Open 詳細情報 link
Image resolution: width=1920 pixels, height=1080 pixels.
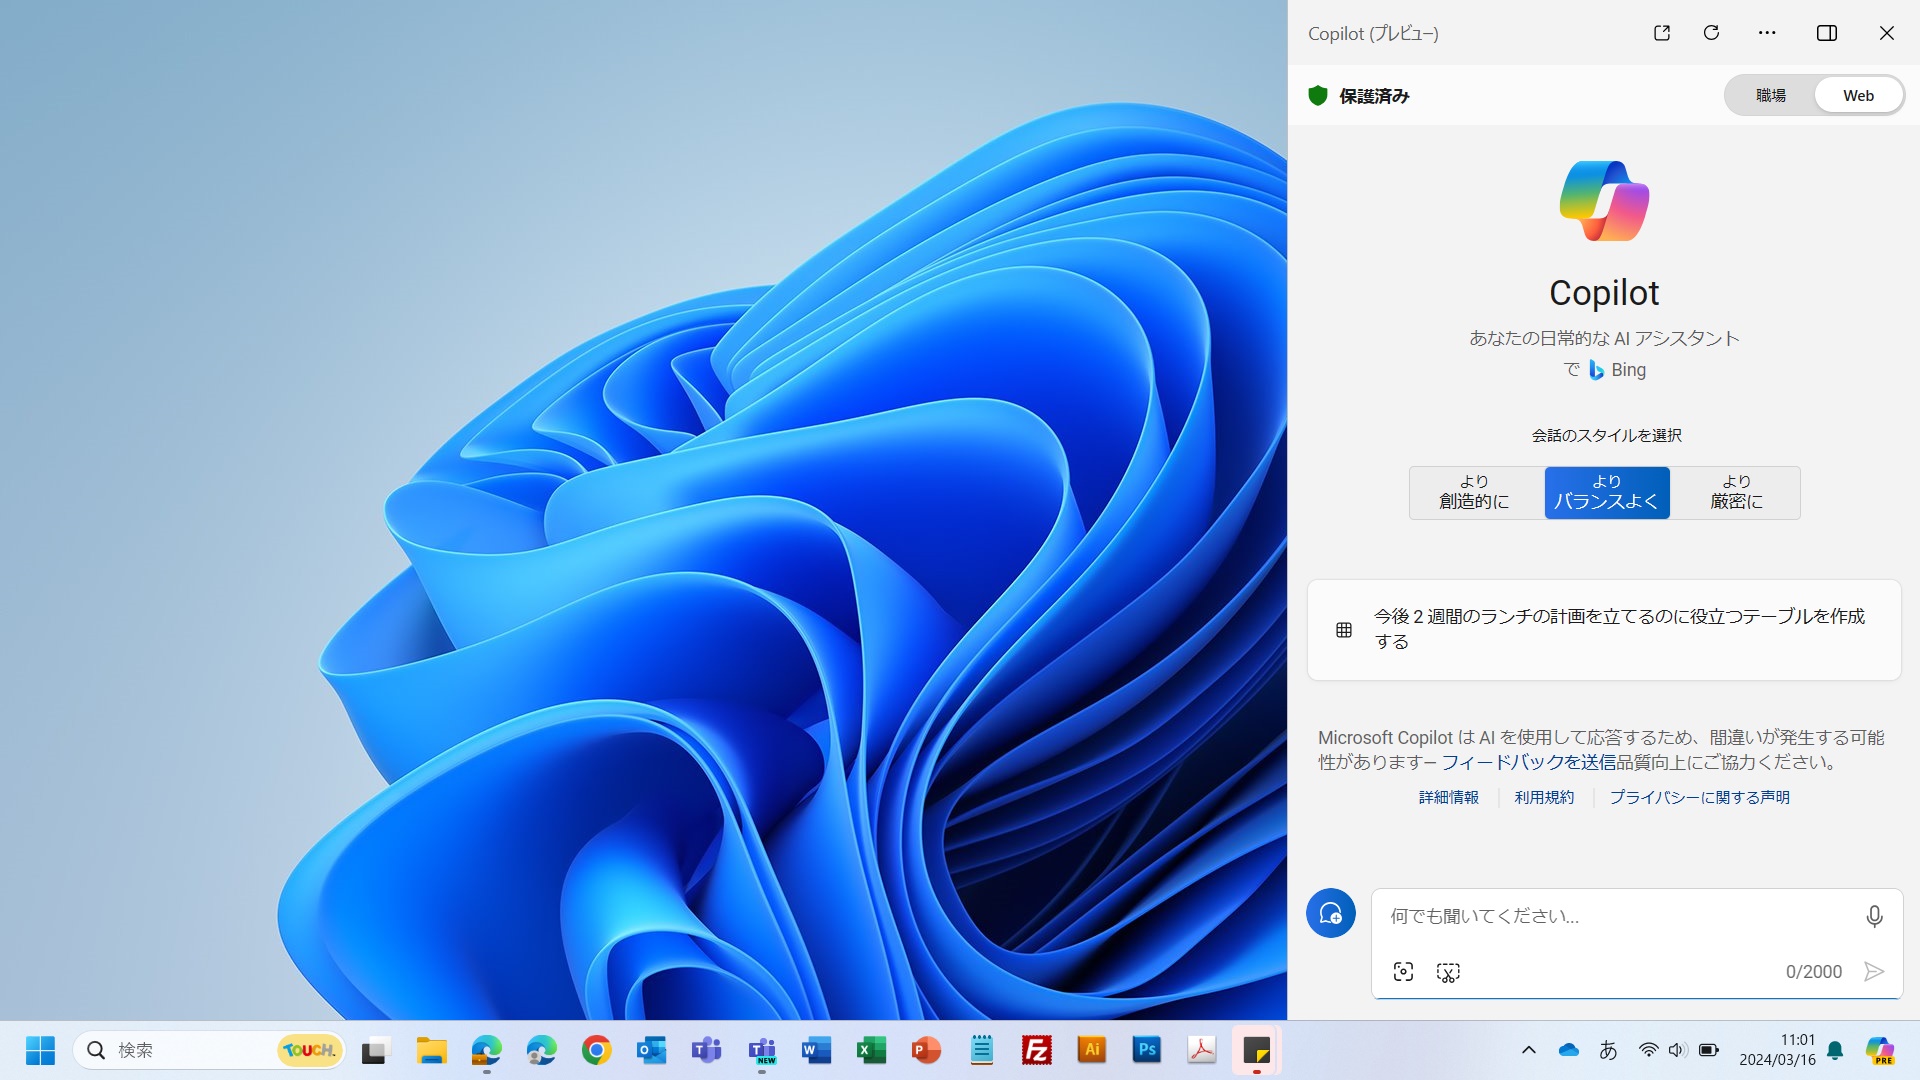[x=1449, y=797]
